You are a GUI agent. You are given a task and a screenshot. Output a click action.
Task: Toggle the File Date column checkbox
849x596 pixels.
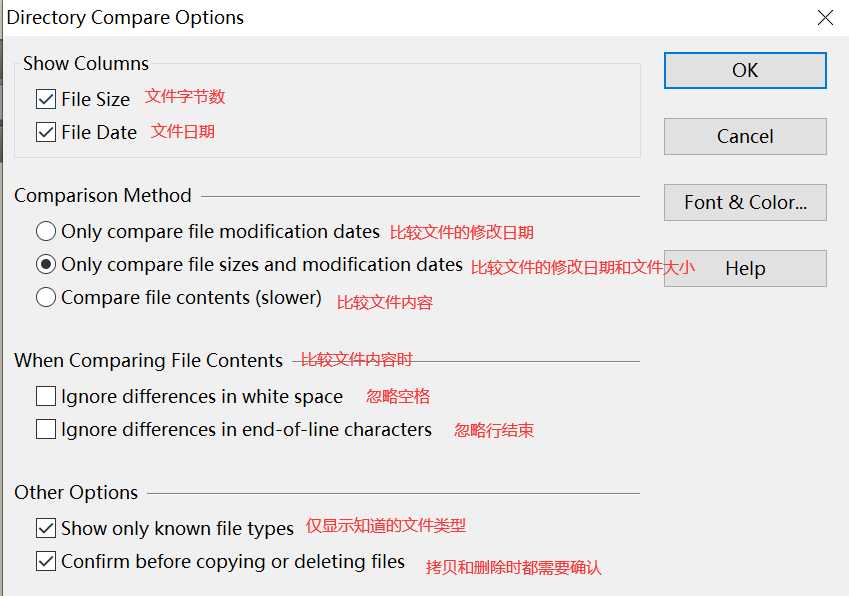tap(46, 132)
